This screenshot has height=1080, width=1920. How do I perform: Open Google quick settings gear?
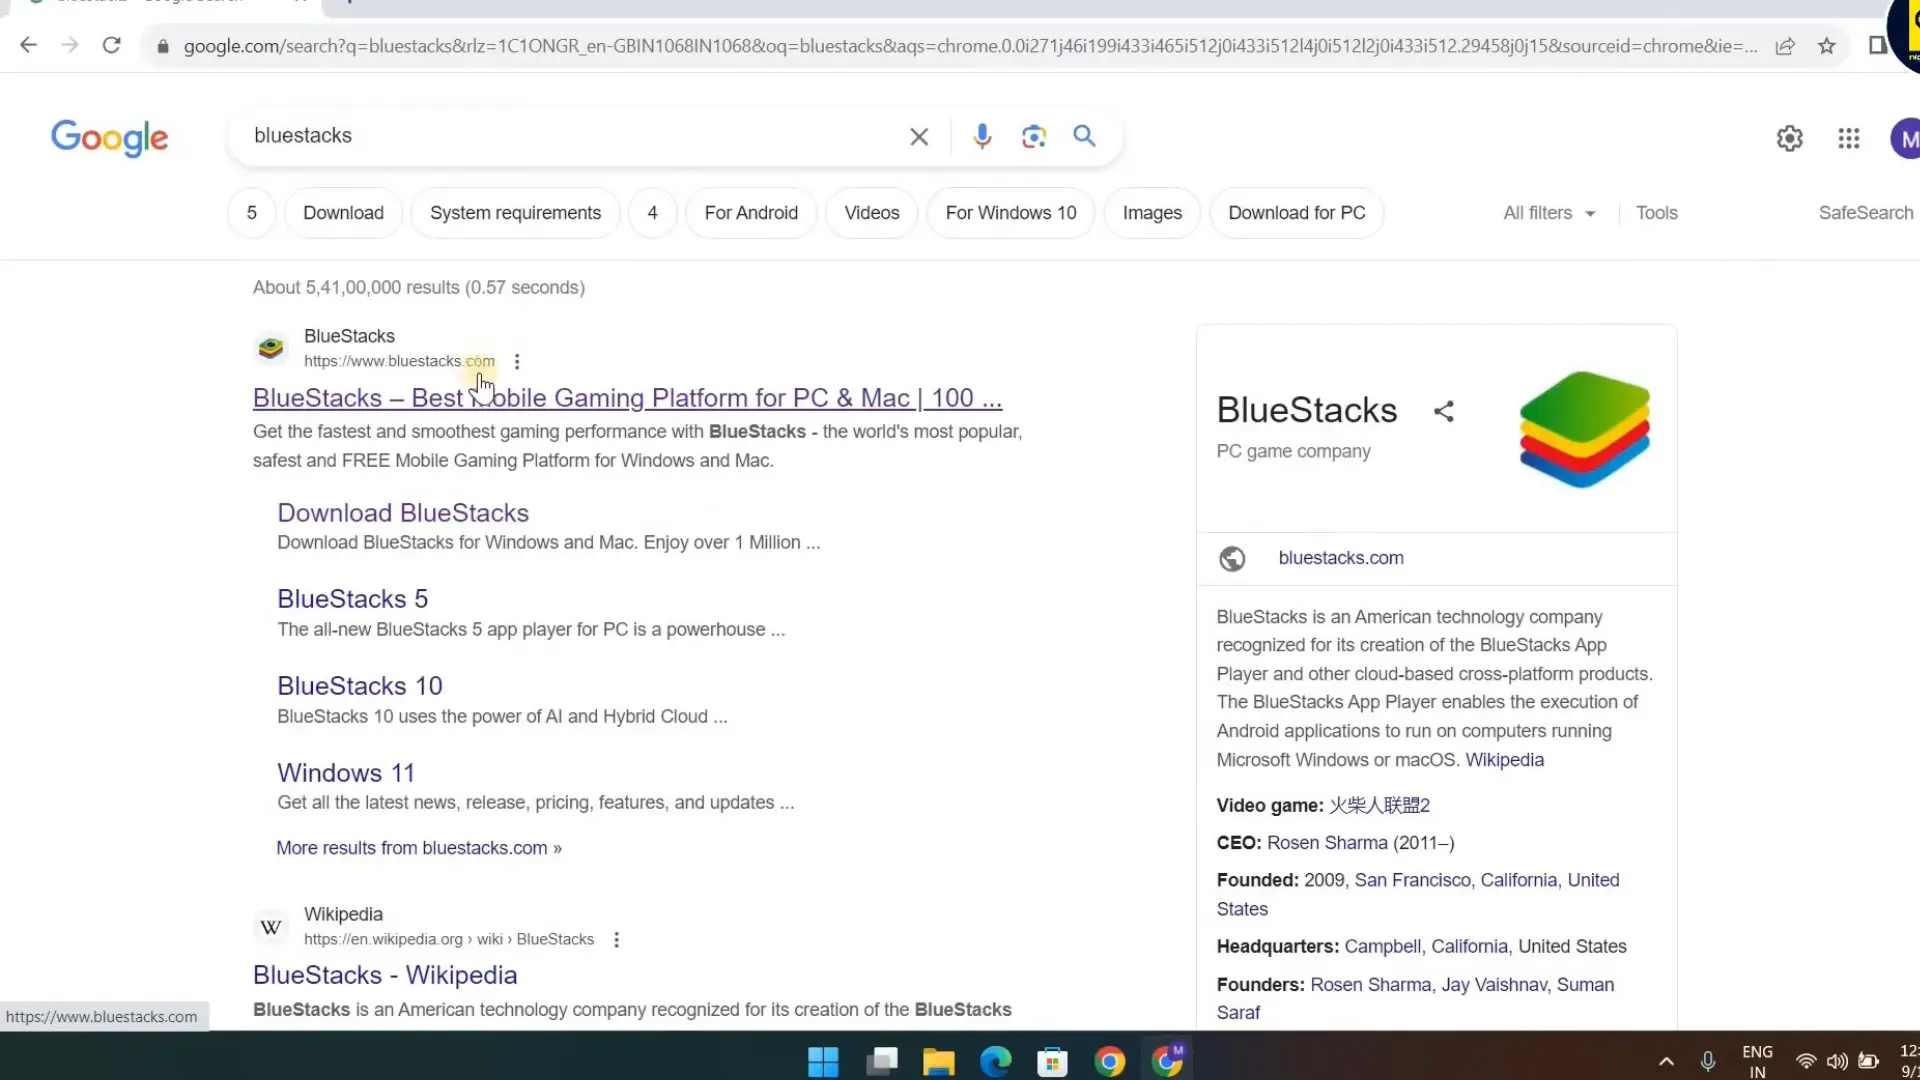pos(1789,138)
